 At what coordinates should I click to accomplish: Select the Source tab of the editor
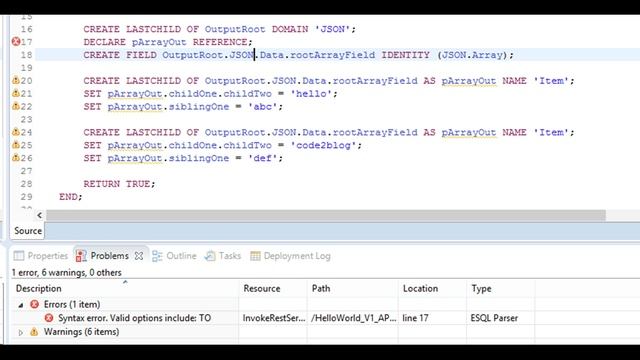click(28, 231)
